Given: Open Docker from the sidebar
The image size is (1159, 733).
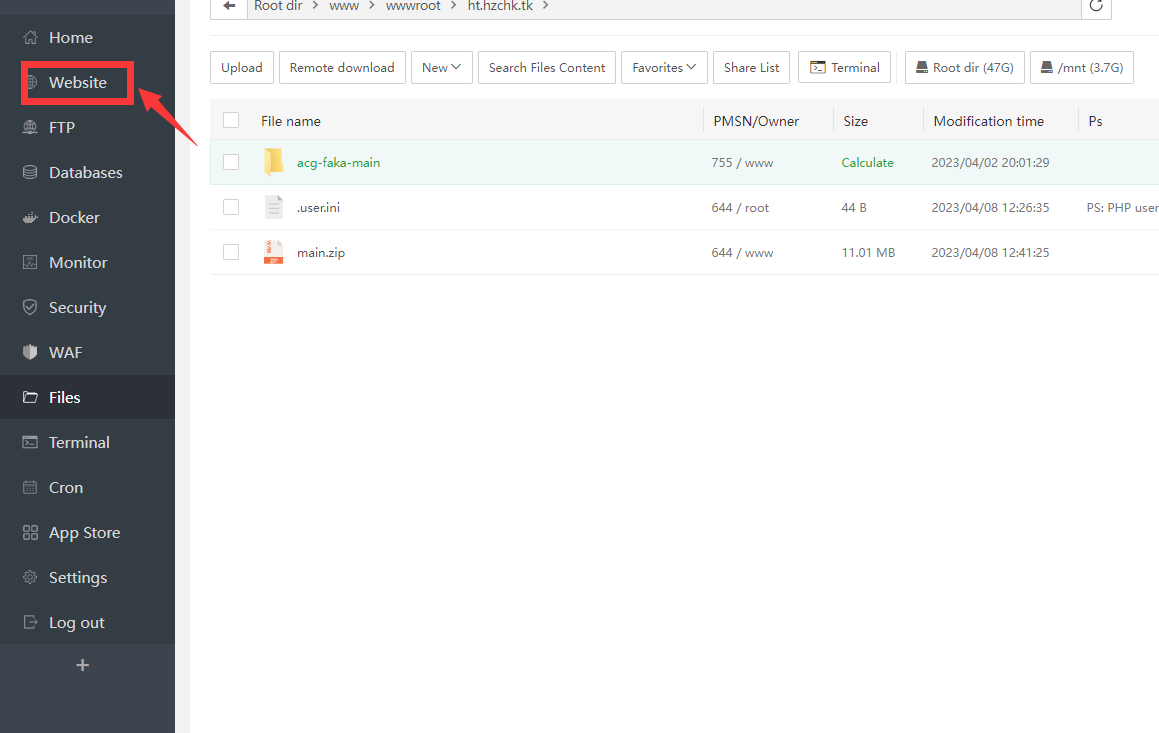Looking at the screenshot, I should pos(74,217).
